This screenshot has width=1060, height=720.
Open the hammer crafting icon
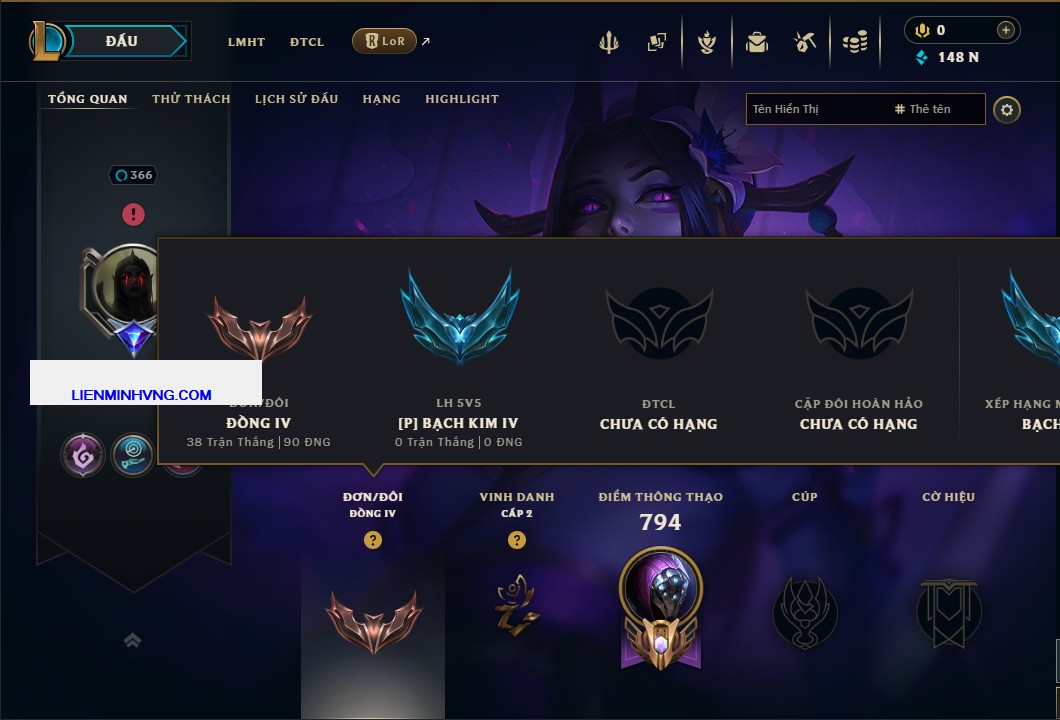click(805, 43)
